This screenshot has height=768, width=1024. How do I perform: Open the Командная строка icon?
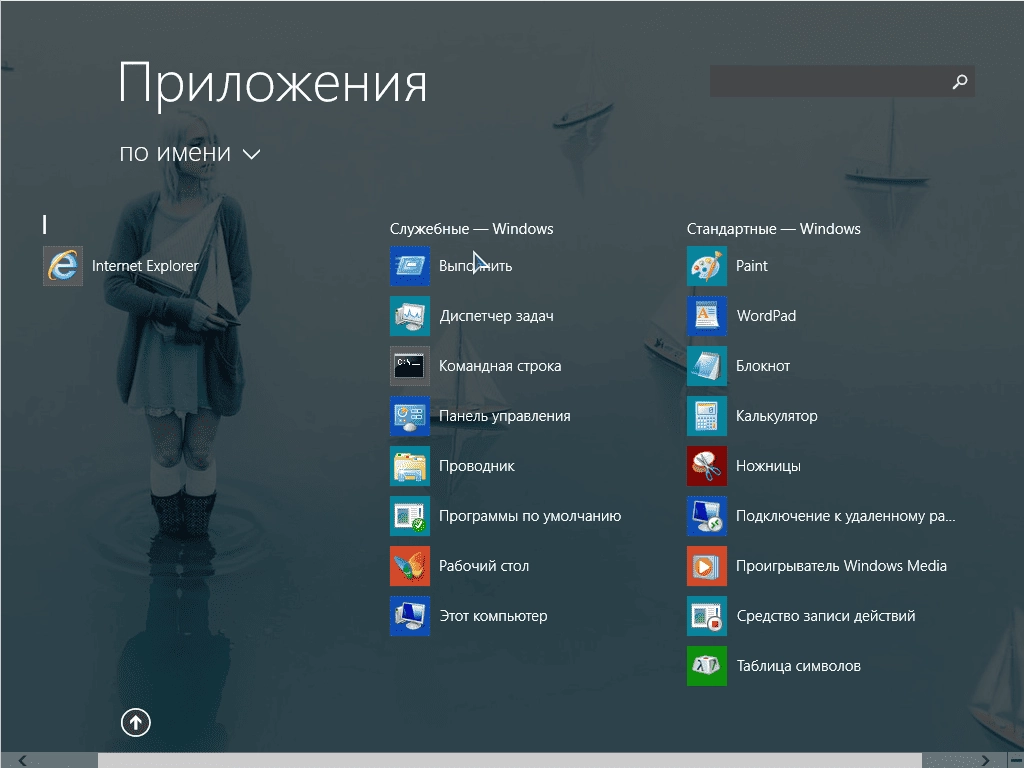pos(409,366)
